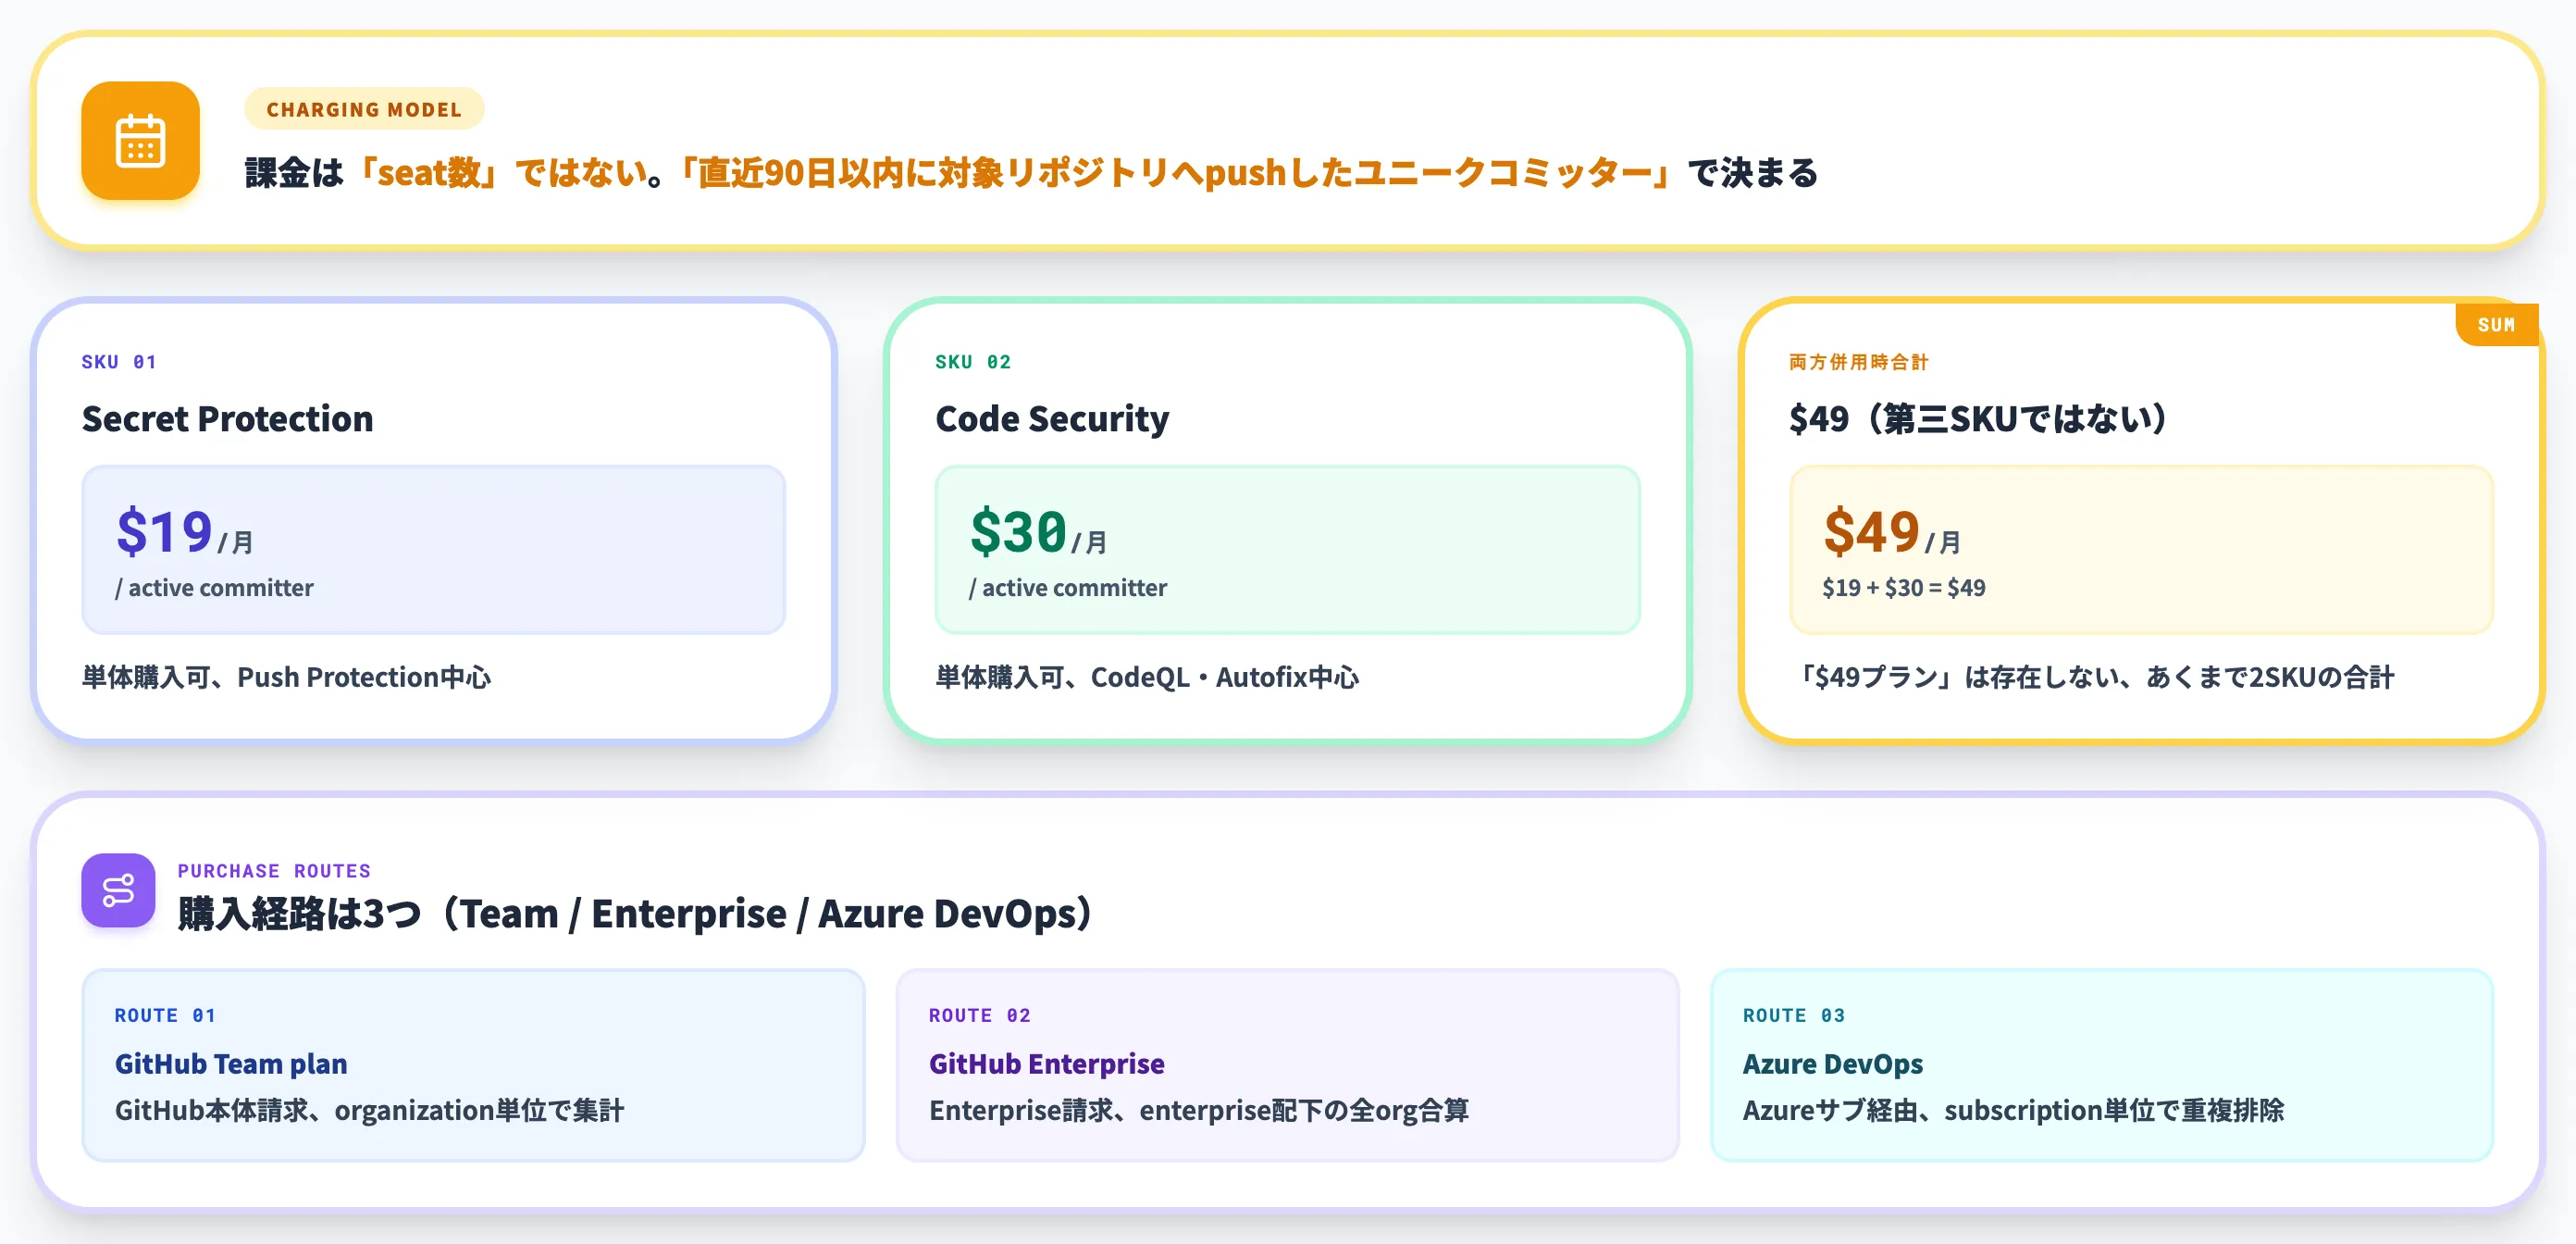Open the Azure DevOps route card
Viewport: 2576px width, 1244px height.
[2101, 1064]
